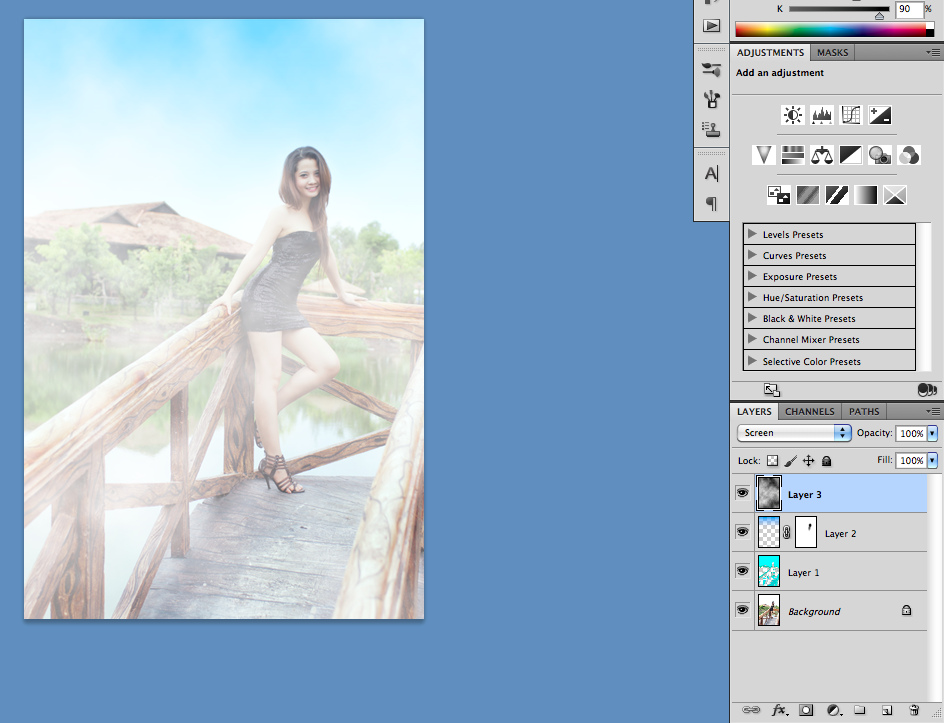This screenshot has width=944, height=723.
Task: Add a Brightness/Contrast adjustment
Action: click(x=792, y=115)
